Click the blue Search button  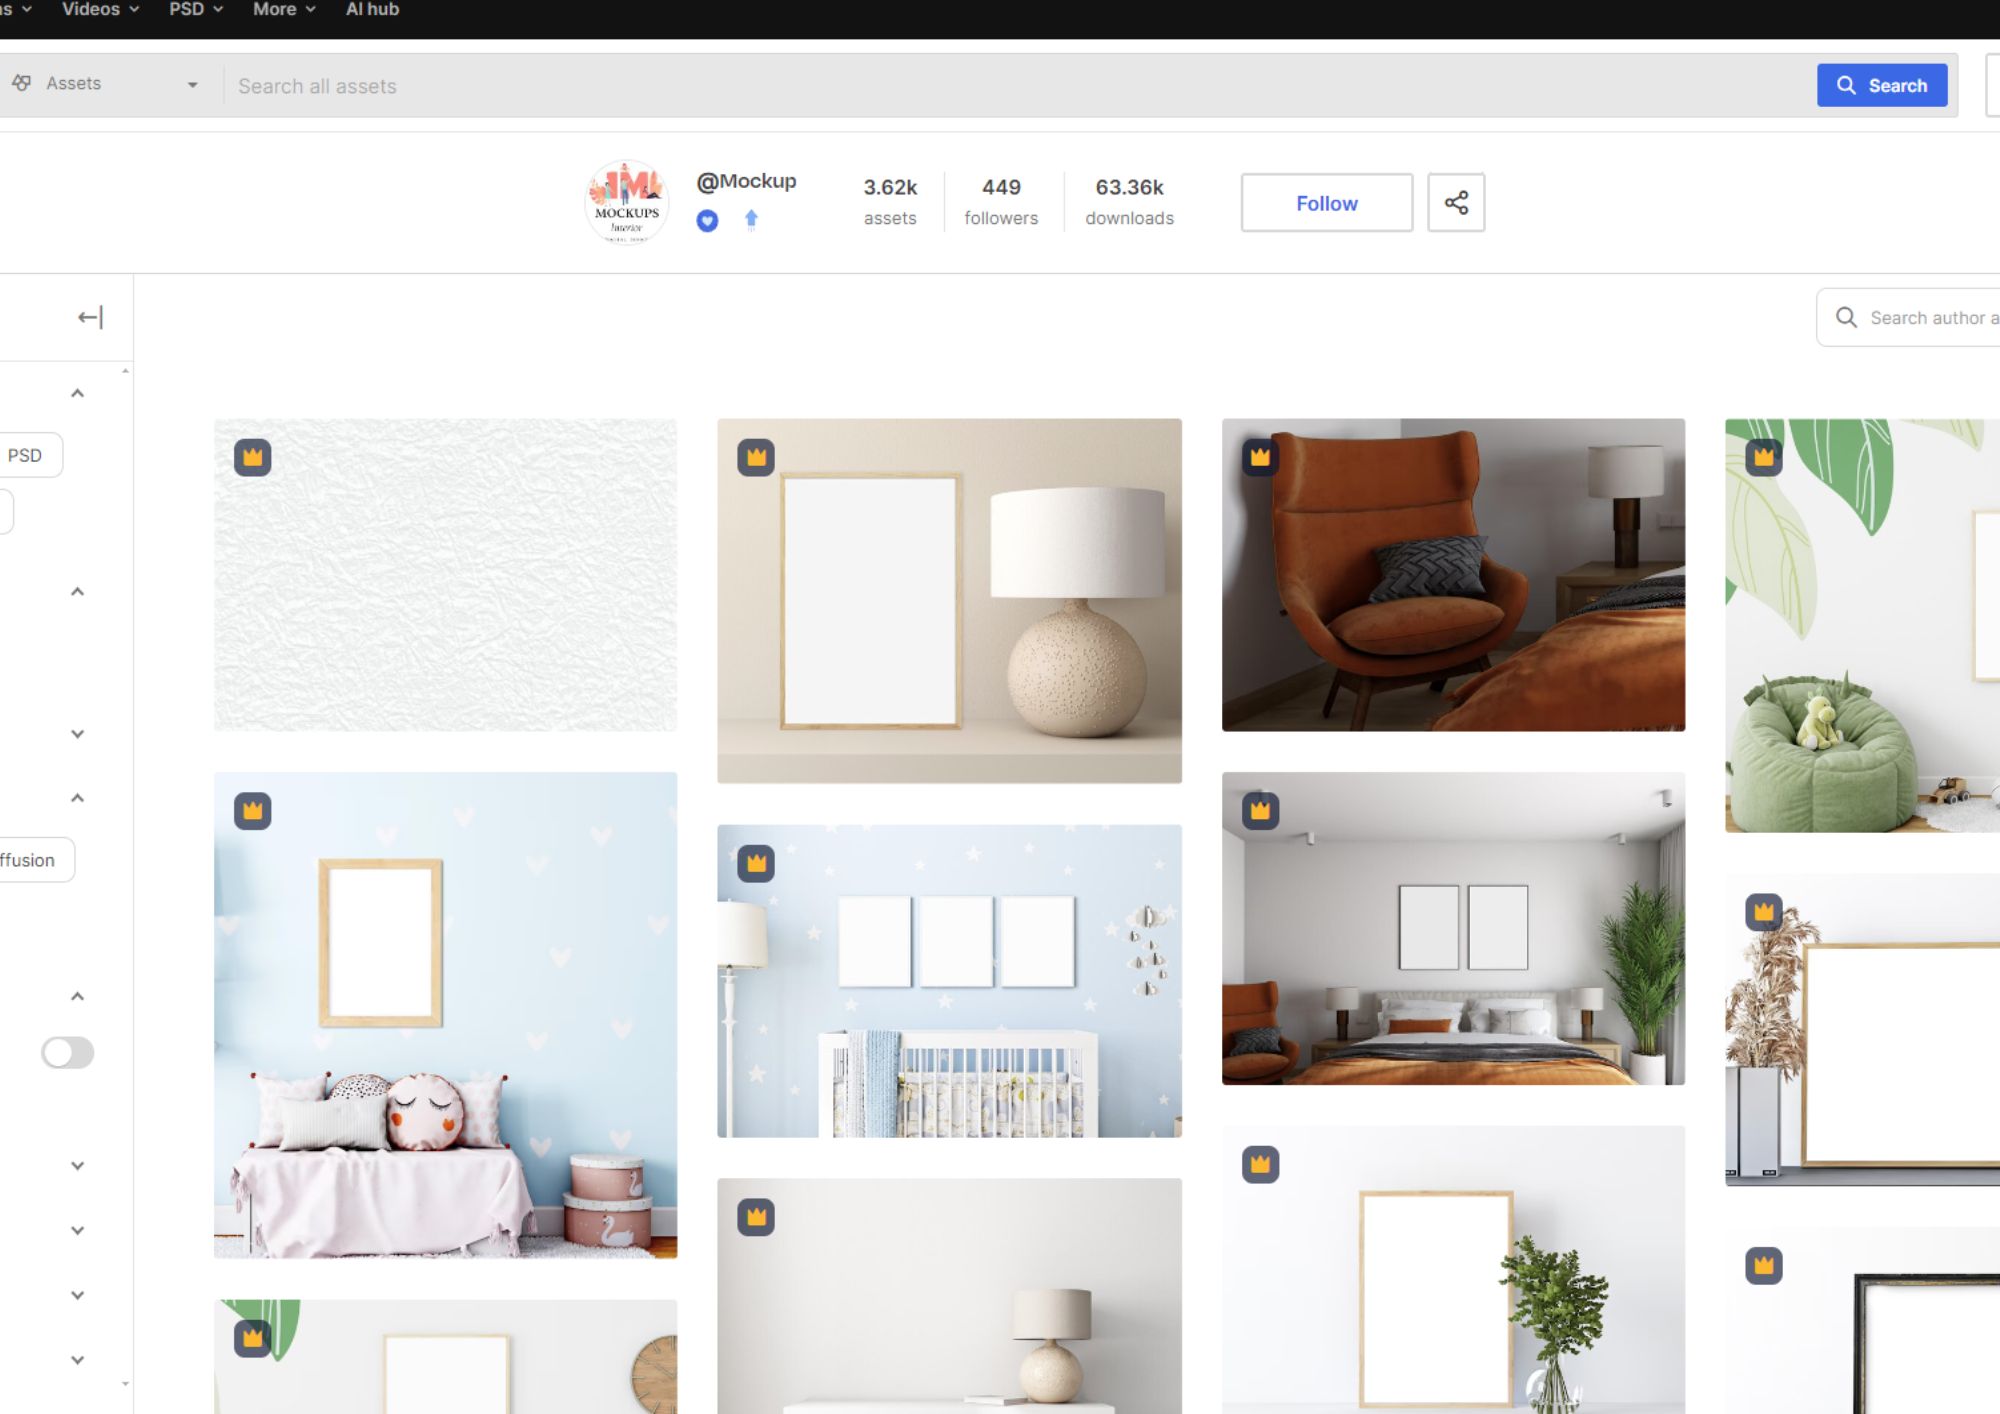tap(1881, 85)
